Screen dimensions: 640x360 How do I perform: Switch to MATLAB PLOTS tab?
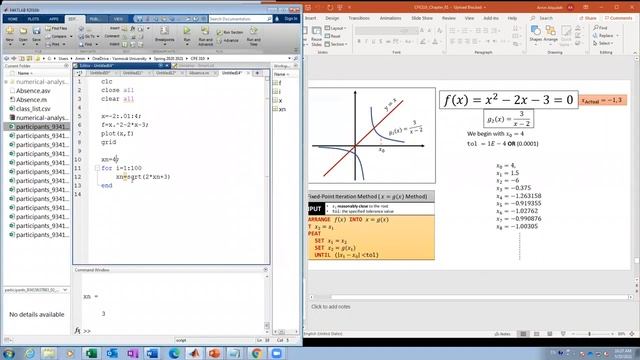[x=33, y=19]
